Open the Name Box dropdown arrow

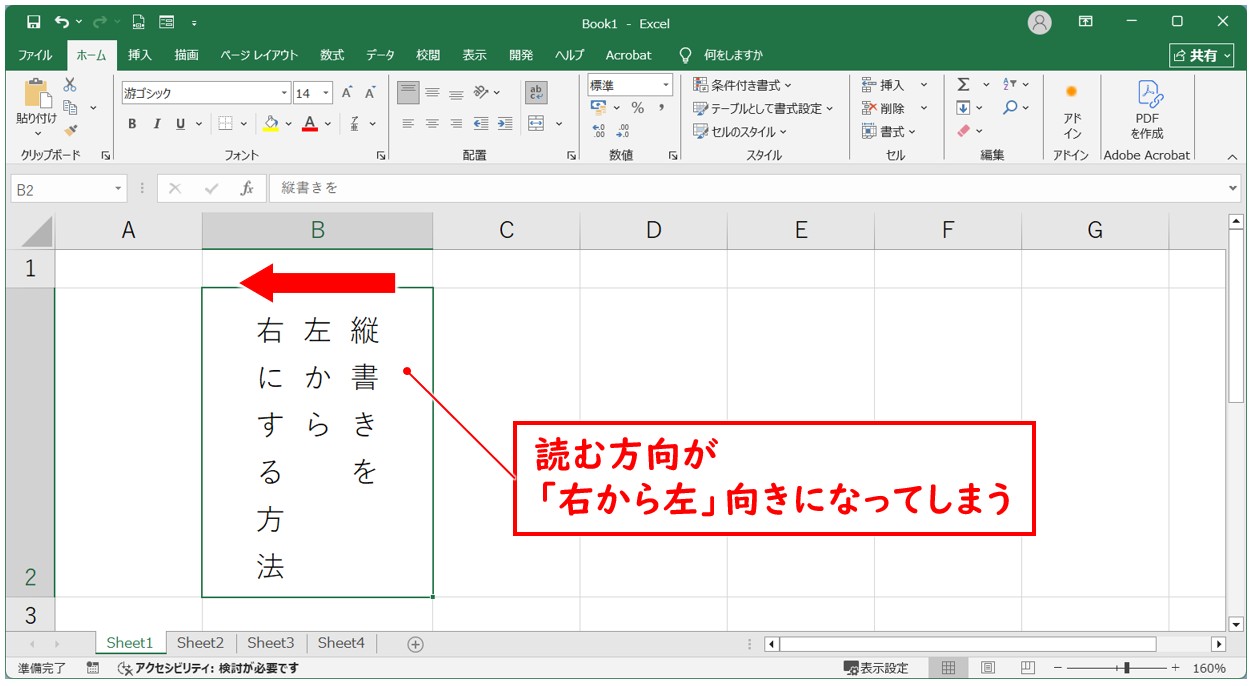coord(119,188)
